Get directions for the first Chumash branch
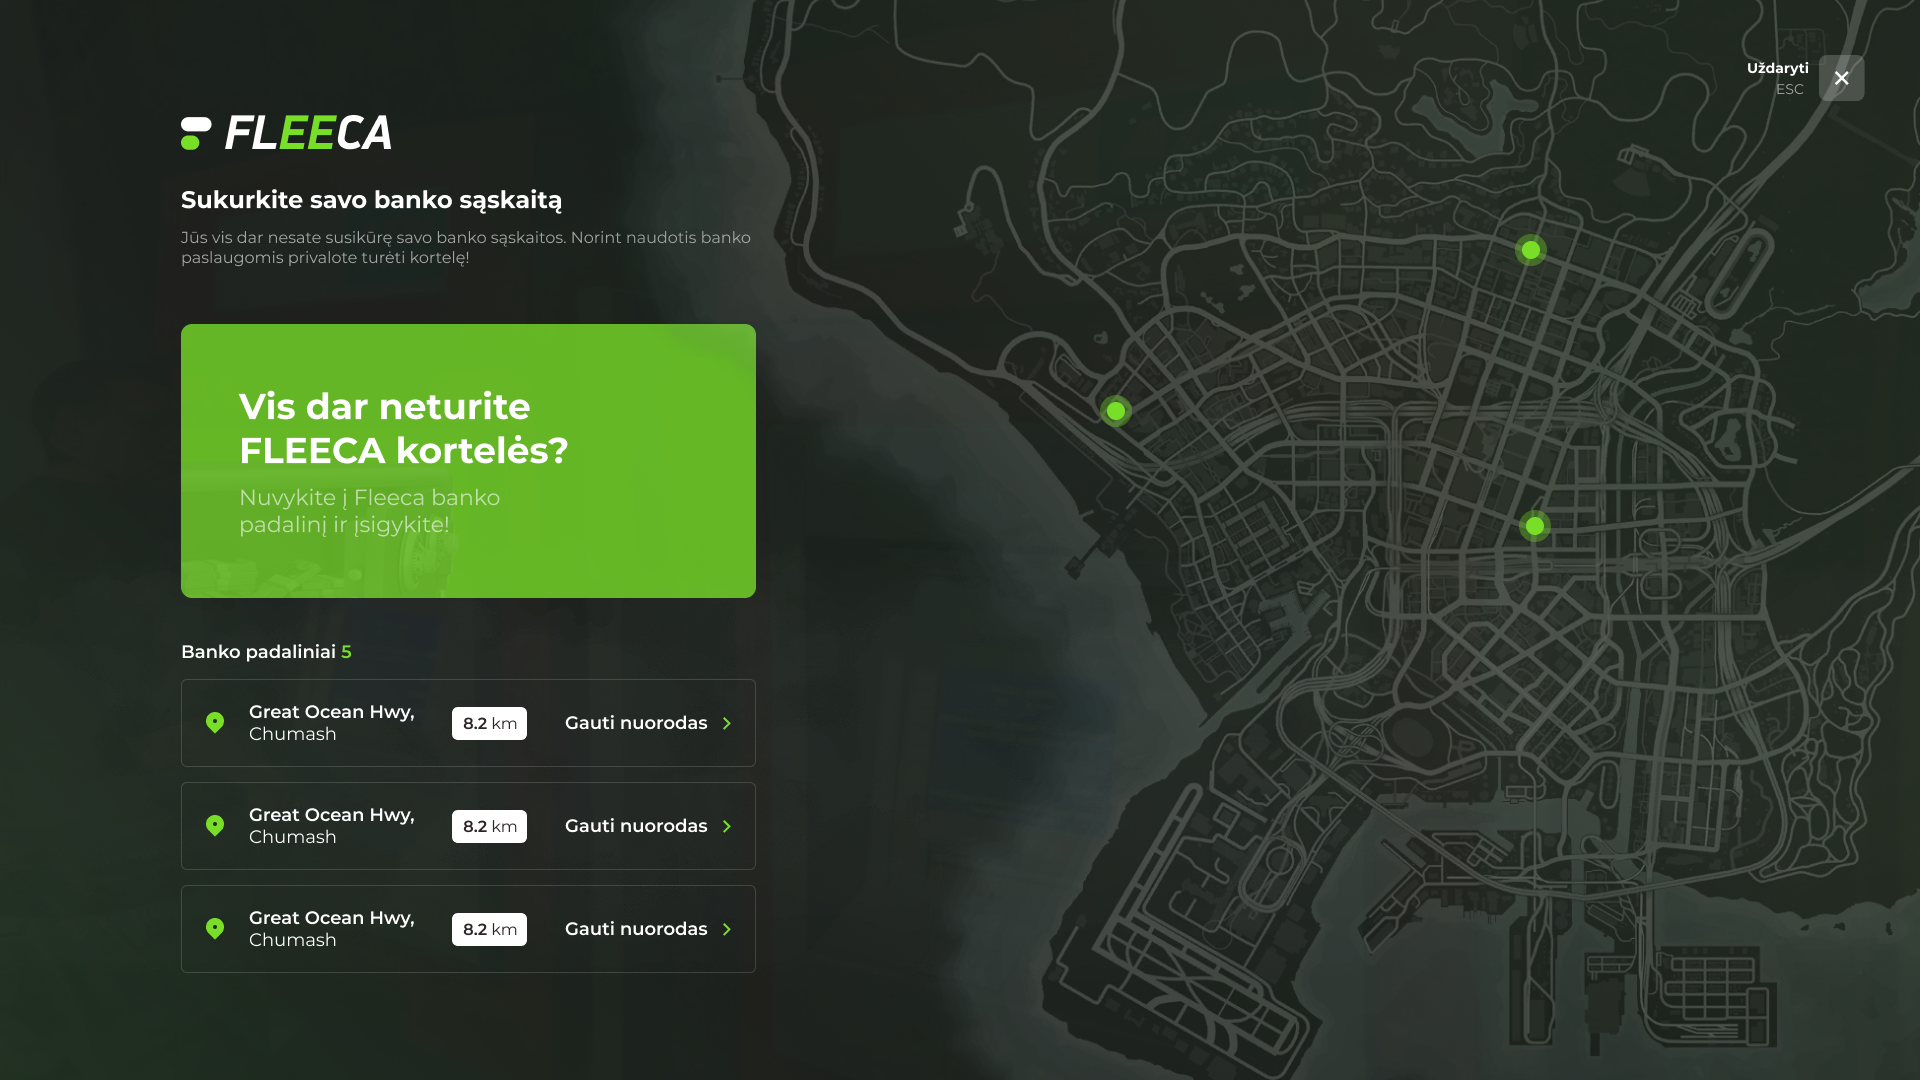 [x=636, y=723]
